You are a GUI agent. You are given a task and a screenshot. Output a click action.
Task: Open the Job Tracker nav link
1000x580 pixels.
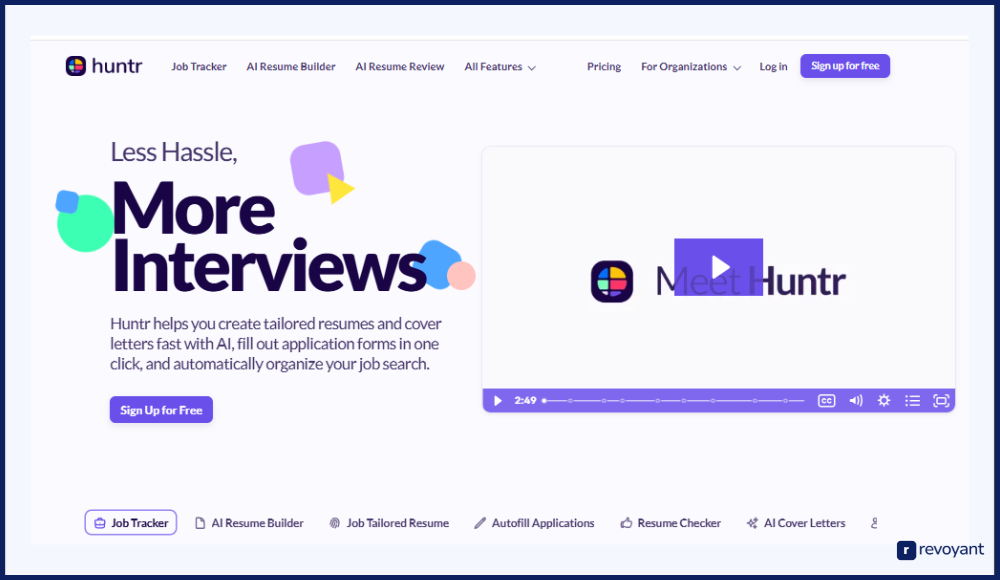pyautogui.click(x=198, y=66)
